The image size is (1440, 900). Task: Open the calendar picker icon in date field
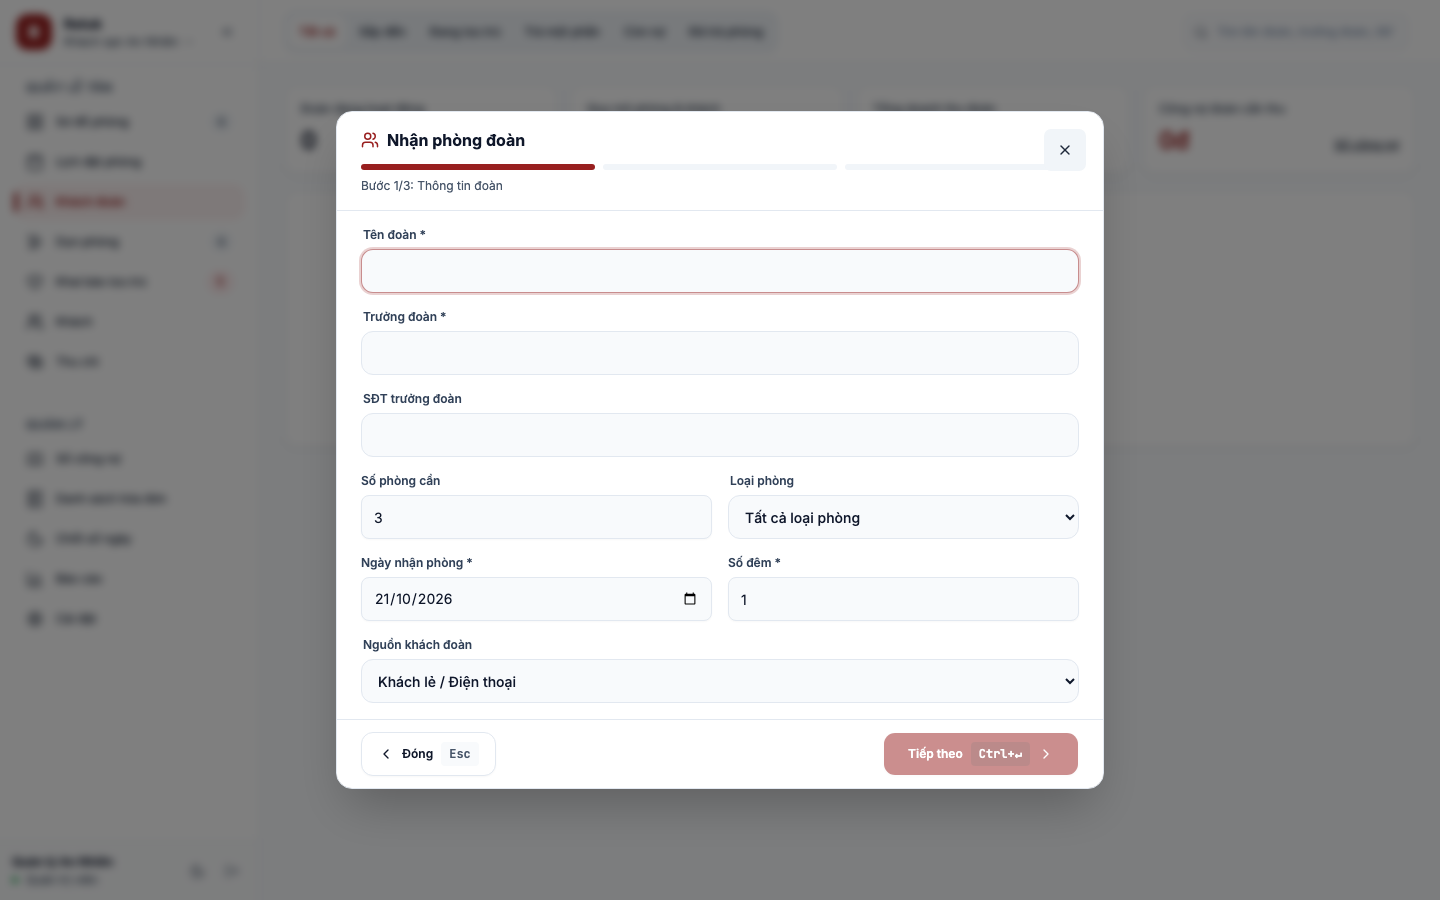[x=690, y=599]
